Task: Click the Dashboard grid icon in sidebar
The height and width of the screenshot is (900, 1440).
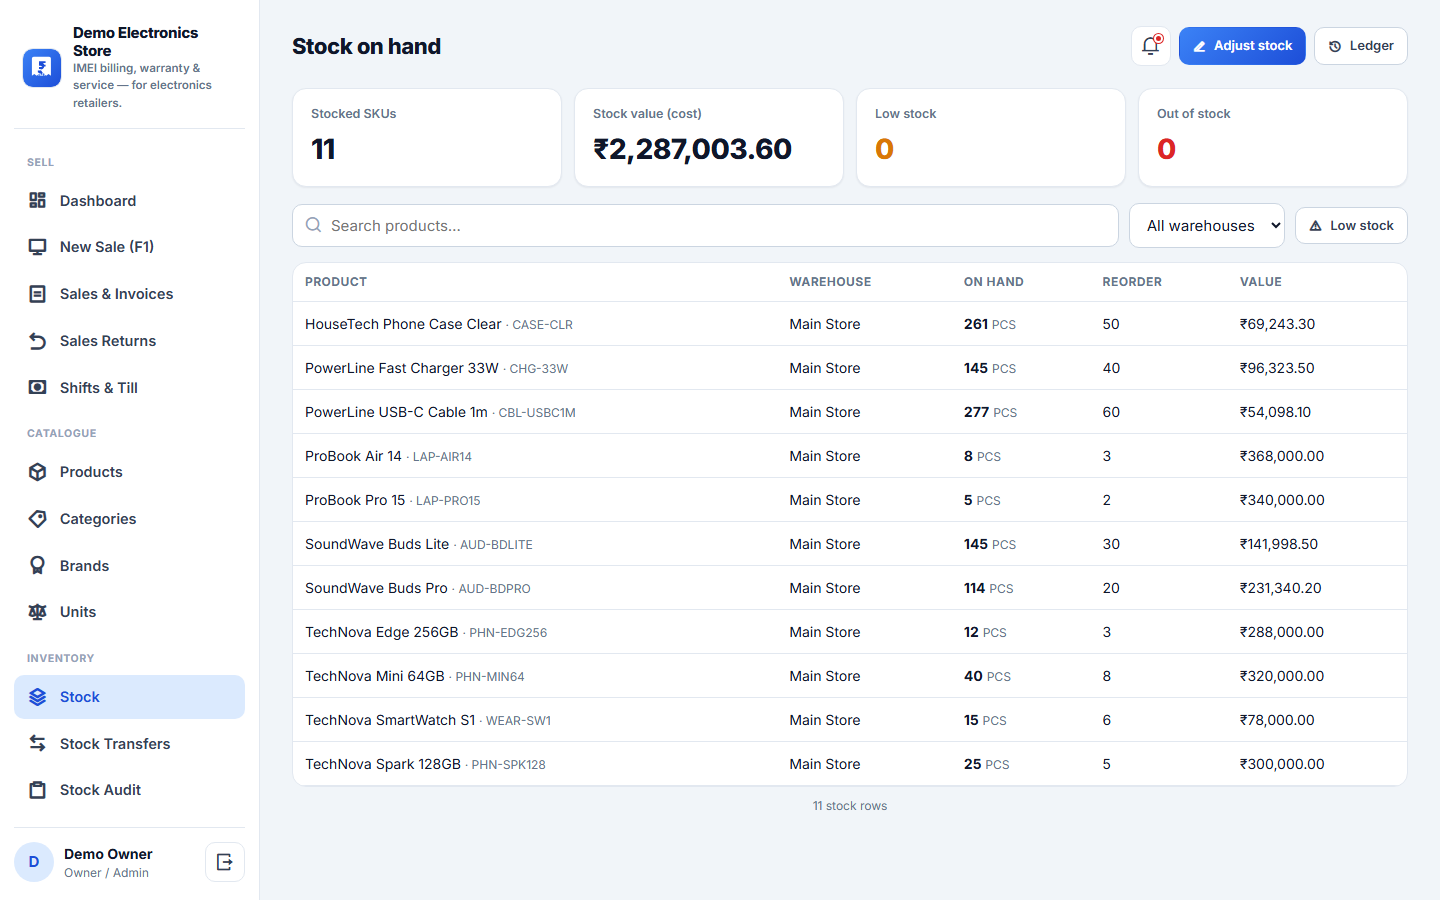Action: point(38,201)
